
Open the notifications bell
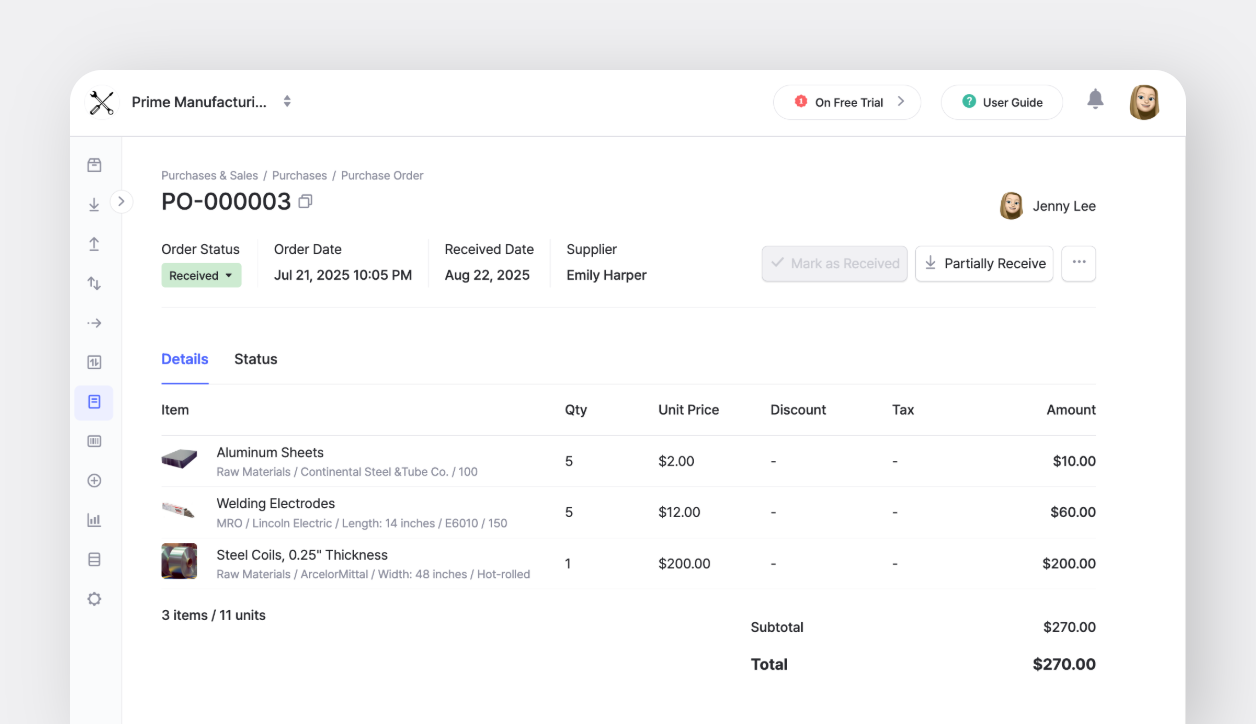click(1094, 98)
